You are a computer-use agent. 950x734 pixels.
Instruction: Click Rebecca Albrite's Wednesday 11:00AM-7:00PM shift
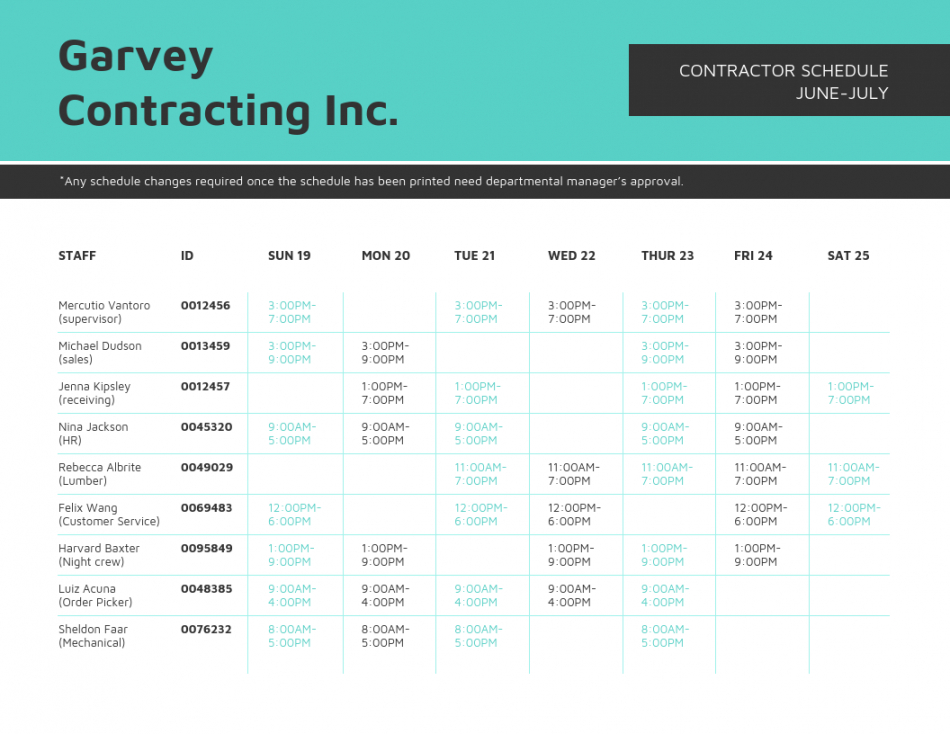(574, 474)
